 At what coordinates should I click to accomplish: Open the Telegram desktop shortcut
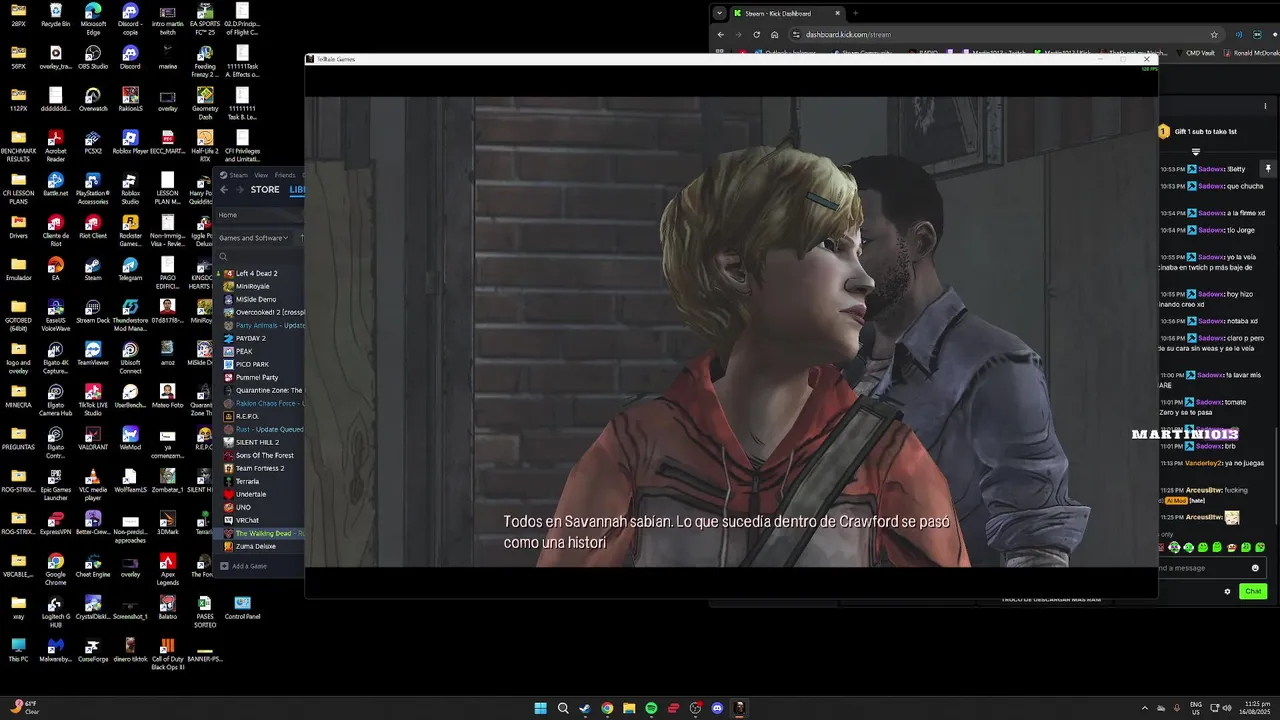coord(130,267)
